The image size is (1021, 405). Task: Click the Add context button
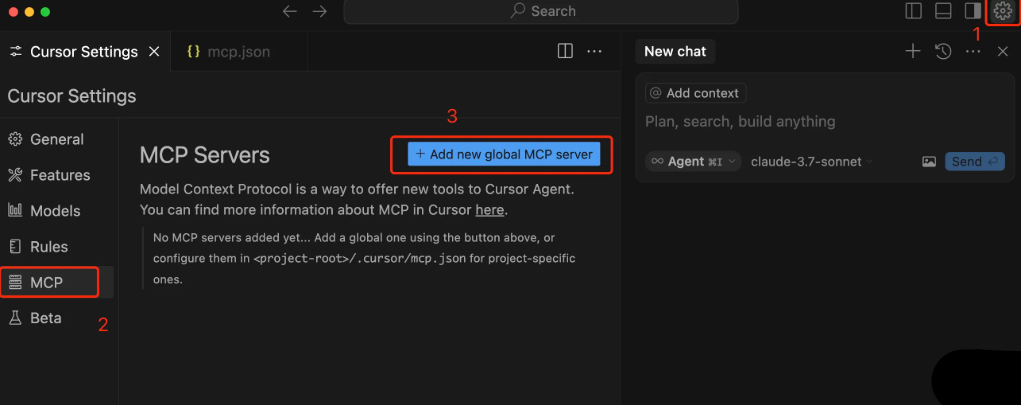tap(695, 93)
